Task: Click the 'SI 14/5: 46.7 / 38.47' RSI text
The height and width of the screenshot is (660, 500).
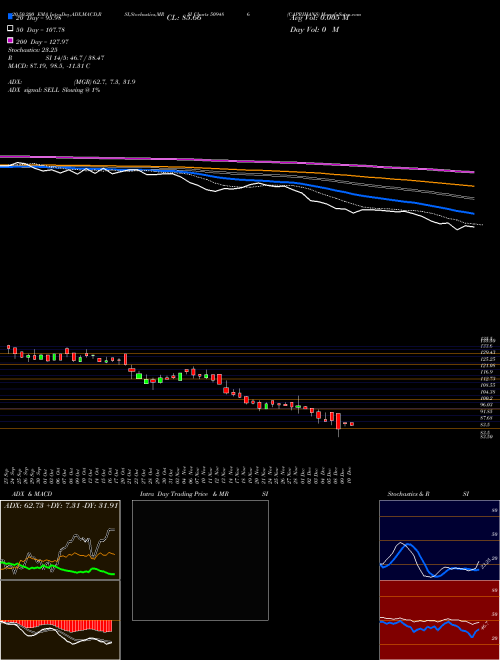Action: coord(75,58)
